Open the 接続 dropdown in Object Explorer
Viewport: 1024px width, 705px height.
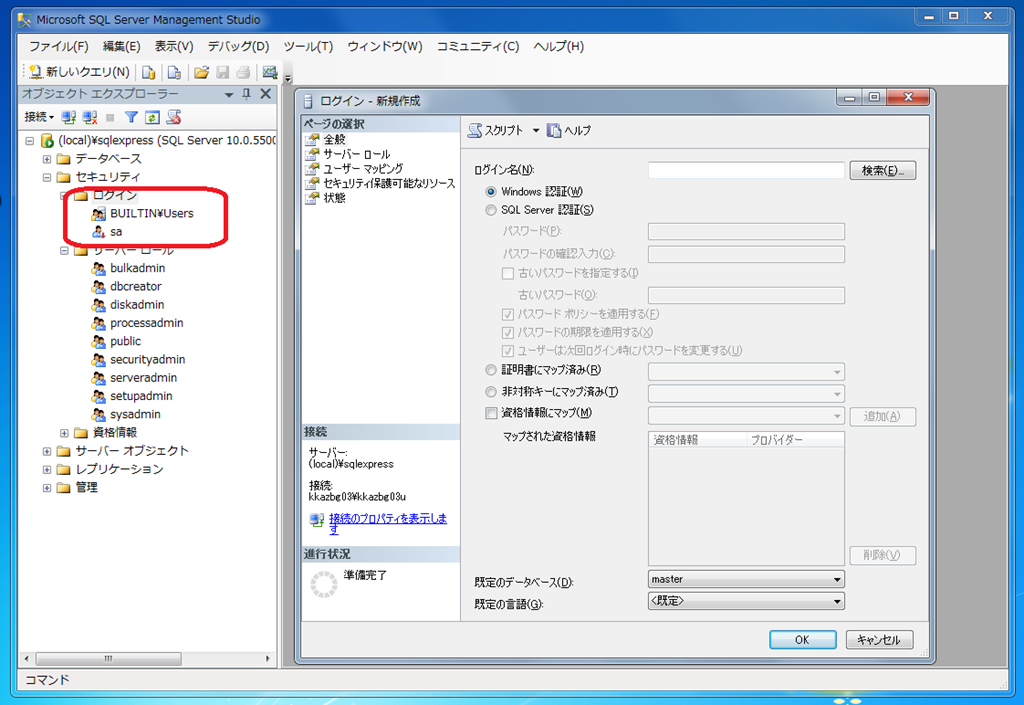(39, 118)
